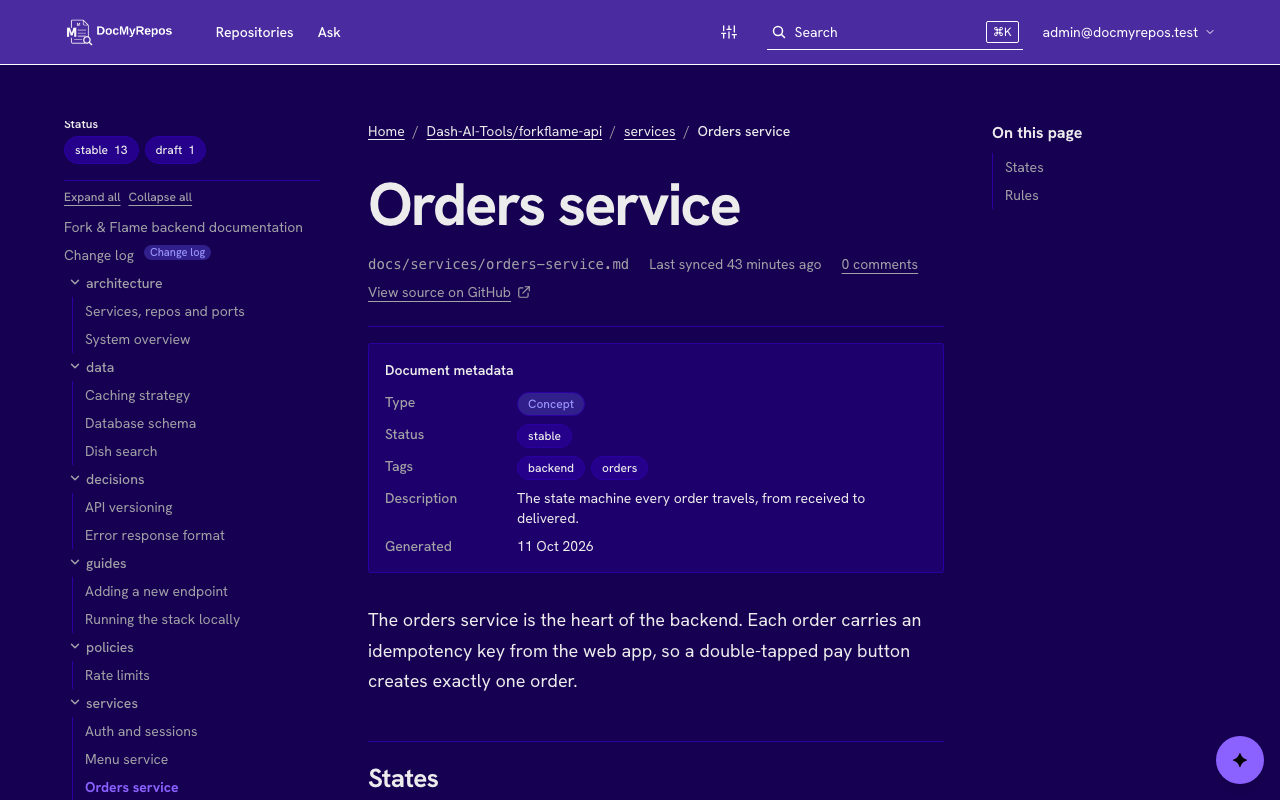
Task: Open the AI assistant sparkle button
Action: [x=1240, y=760]
